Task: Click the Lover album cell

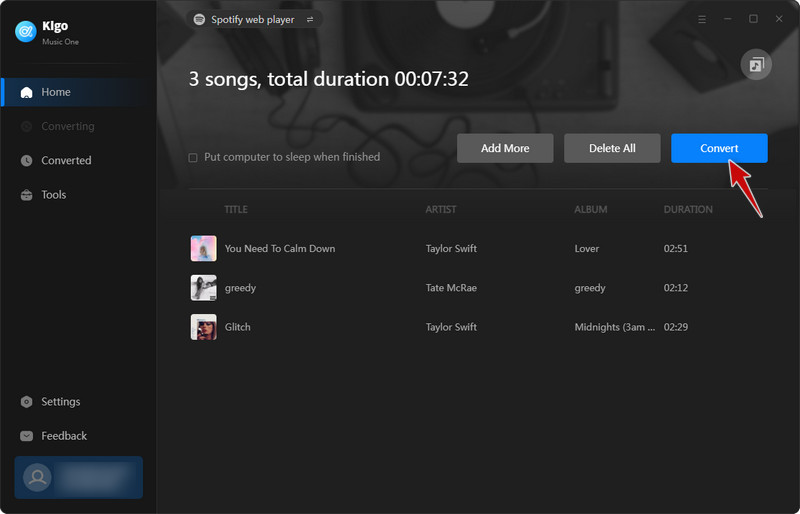Action: (x=587, y=249)
